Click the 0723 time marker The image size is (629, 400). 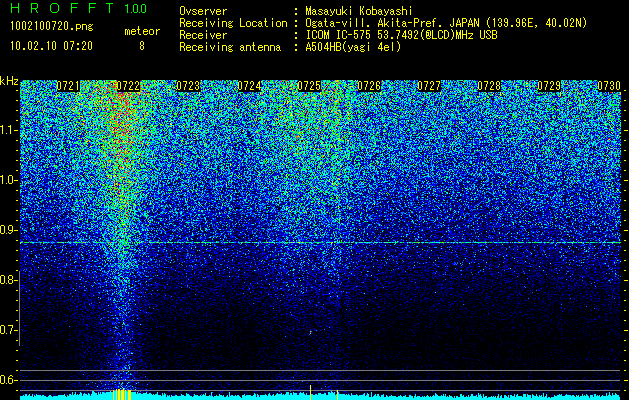coord(188,86)
